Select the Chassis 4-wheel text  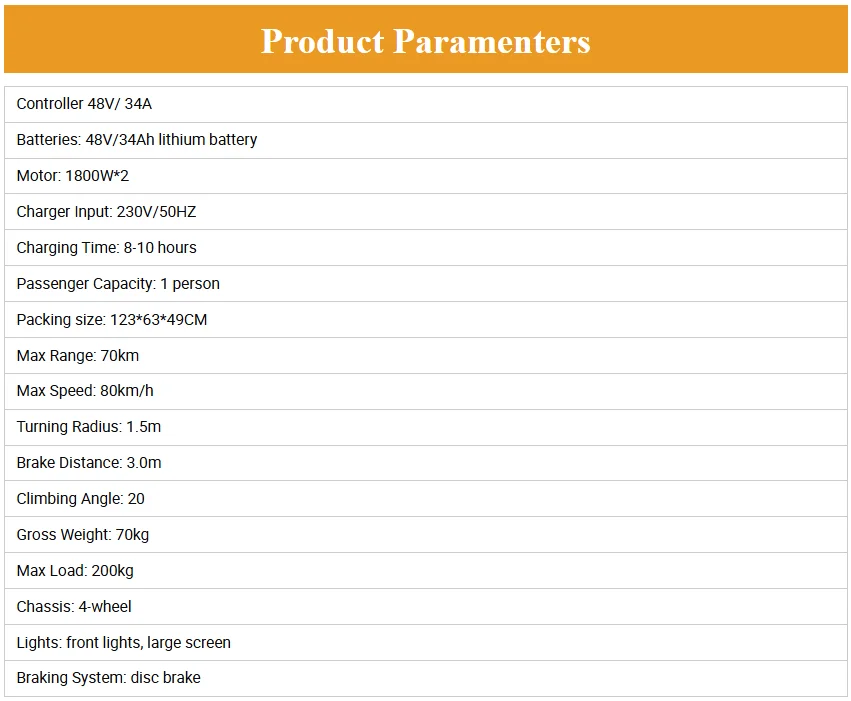pyautogui.click(x=74, y=607)
